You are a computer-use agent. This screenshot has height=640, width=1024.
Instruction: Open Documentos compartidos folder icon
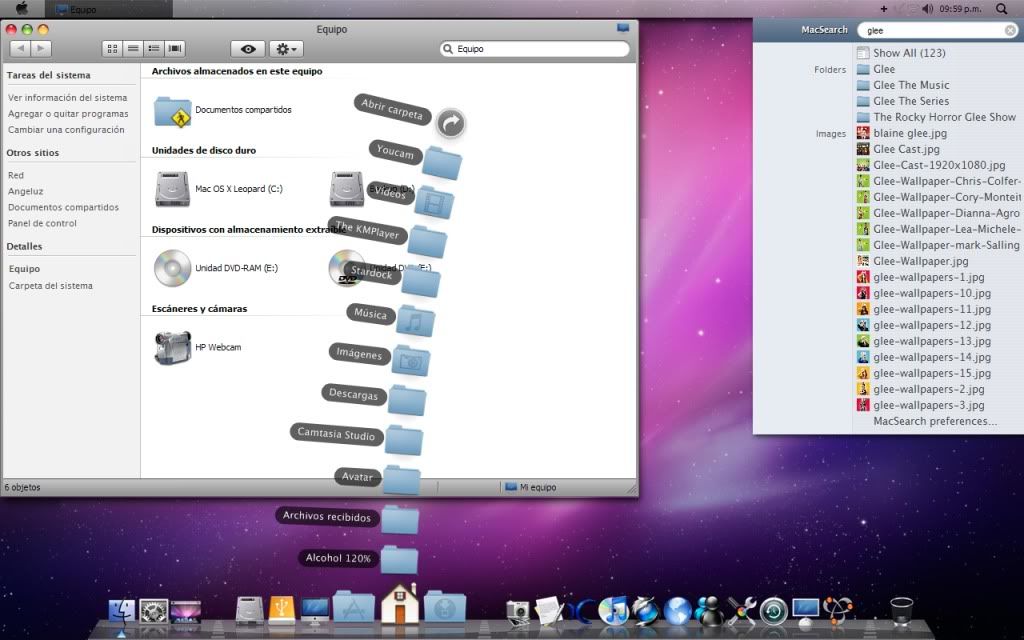coord(172,111)
